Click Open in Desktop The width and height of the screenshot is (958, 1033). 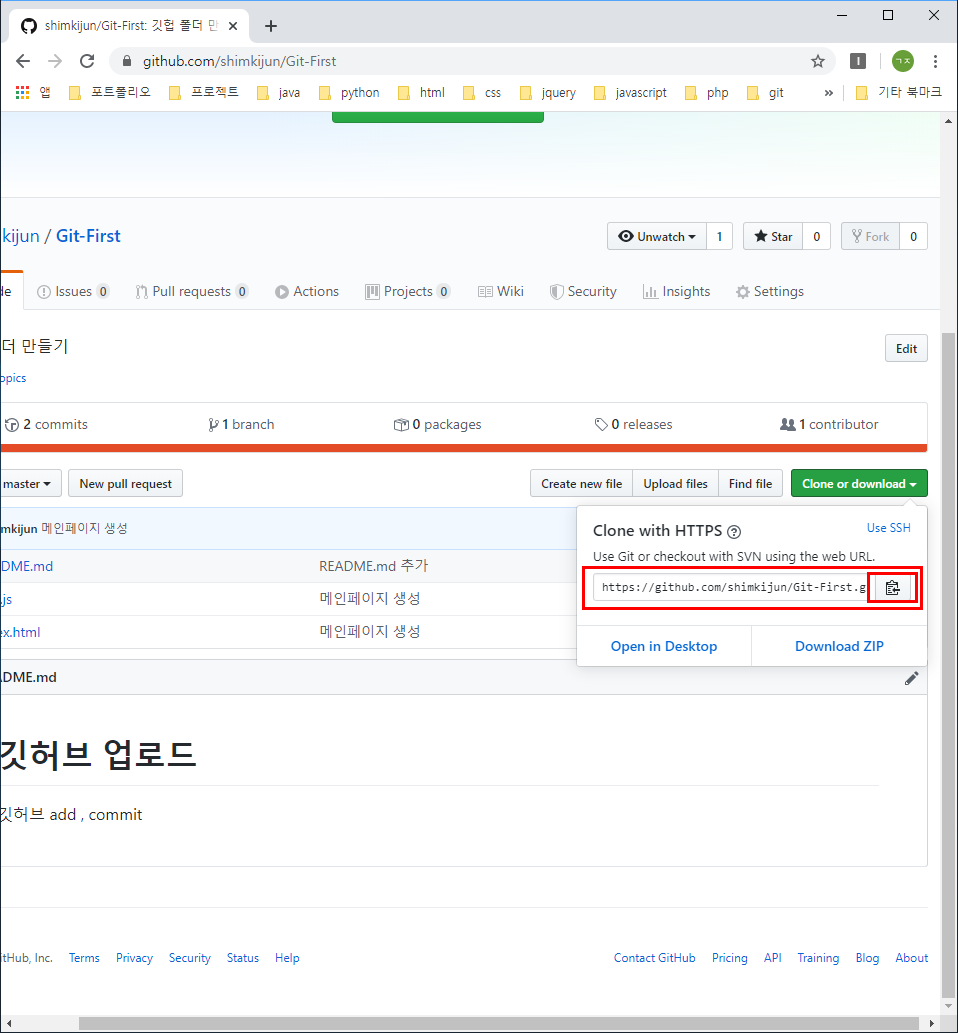[x=663, y=646]
